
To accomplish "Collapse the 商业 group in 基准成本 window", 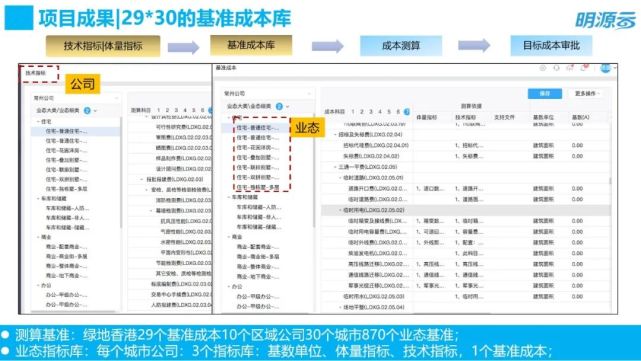I will point(229,237).
